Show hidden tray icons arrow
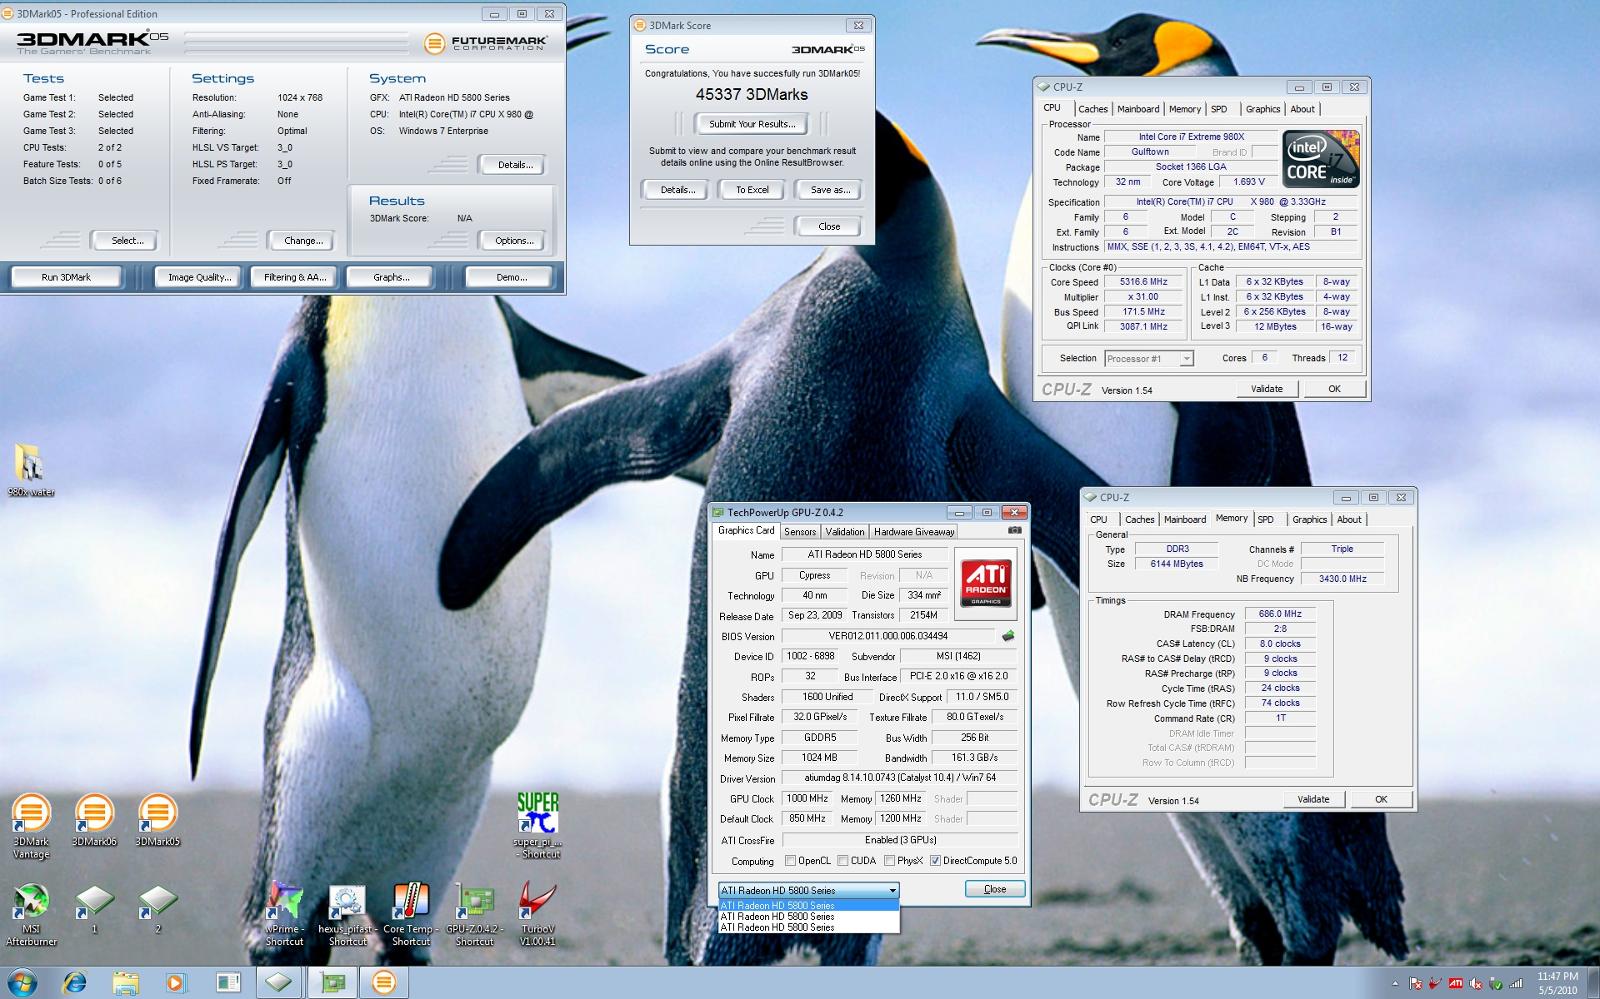Screen dimensions: 1600x999 click(1395, 984)
